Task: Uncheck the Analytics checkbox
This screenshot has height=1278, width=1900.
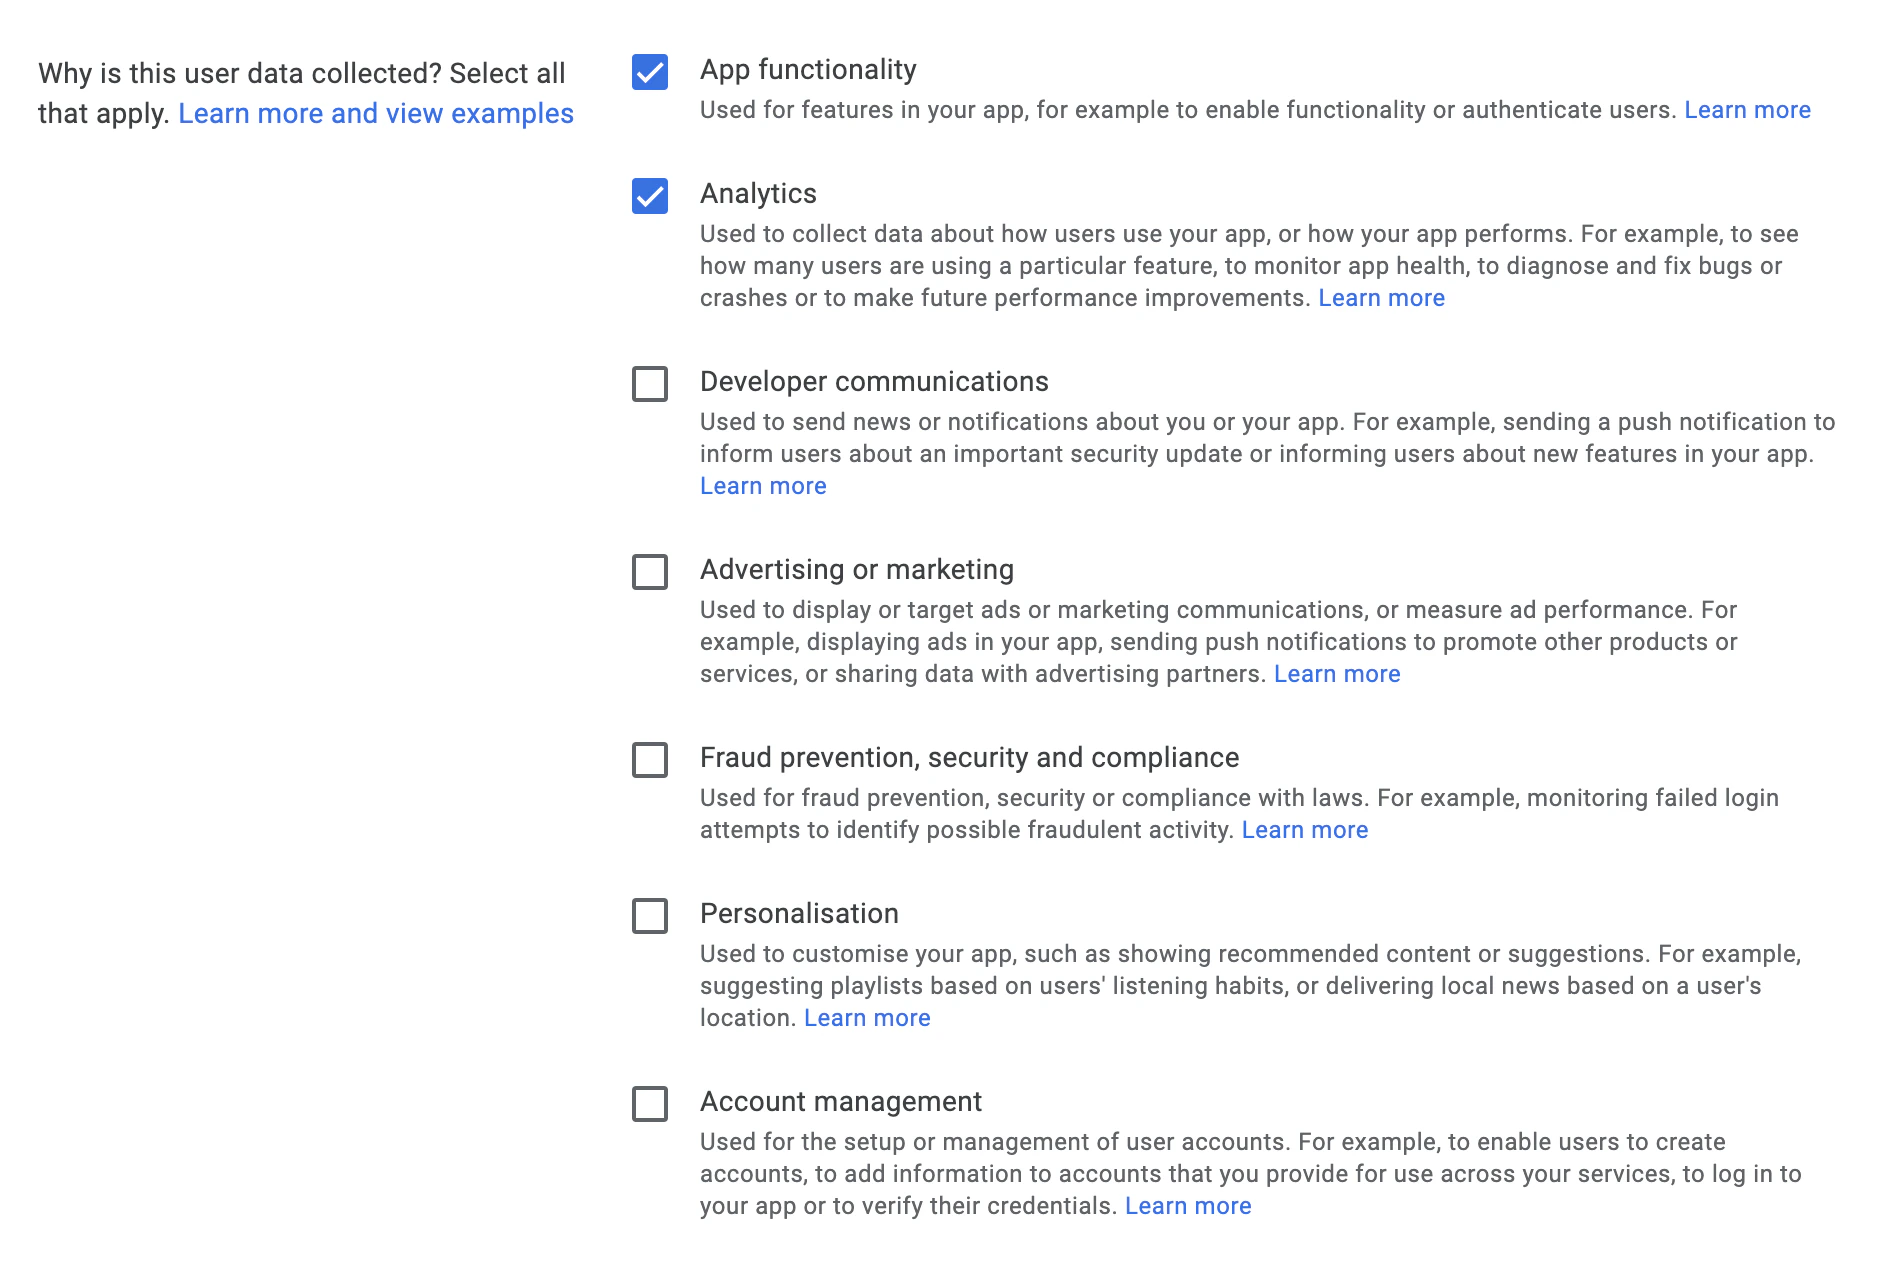Action: click(x=650, y=196)
